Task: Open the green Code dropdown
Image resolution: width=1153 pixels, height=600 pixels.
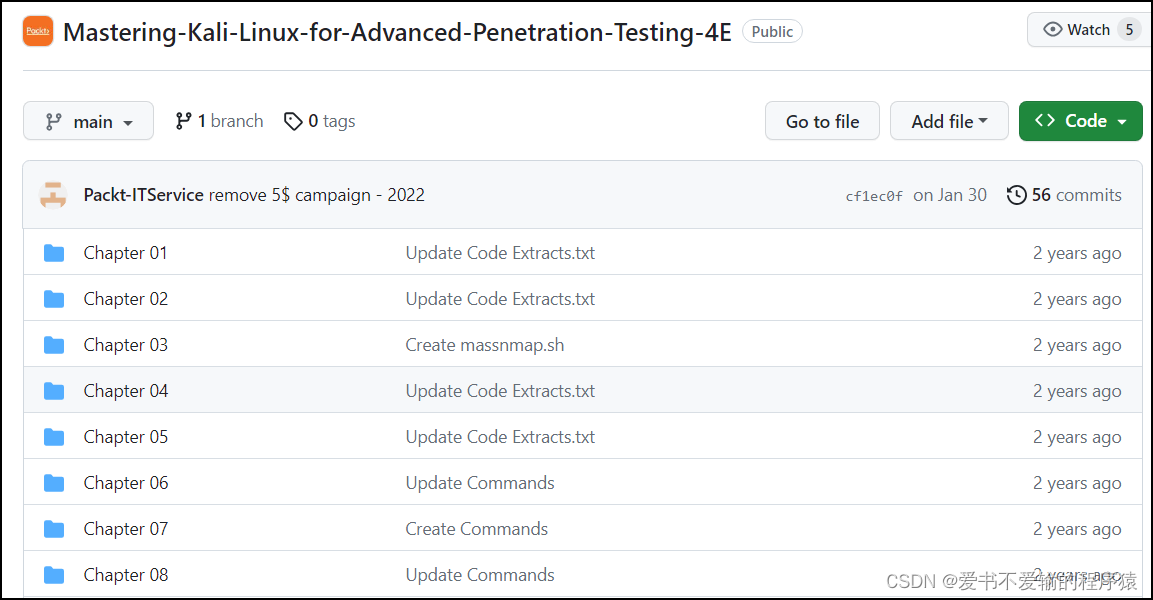Action: coord(1080,121)
